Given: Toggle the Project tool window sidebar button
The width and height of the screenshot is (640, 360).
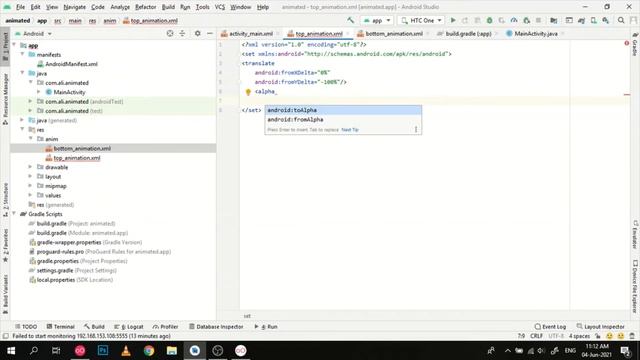Looking at the screenshot, I should [5, 46].
